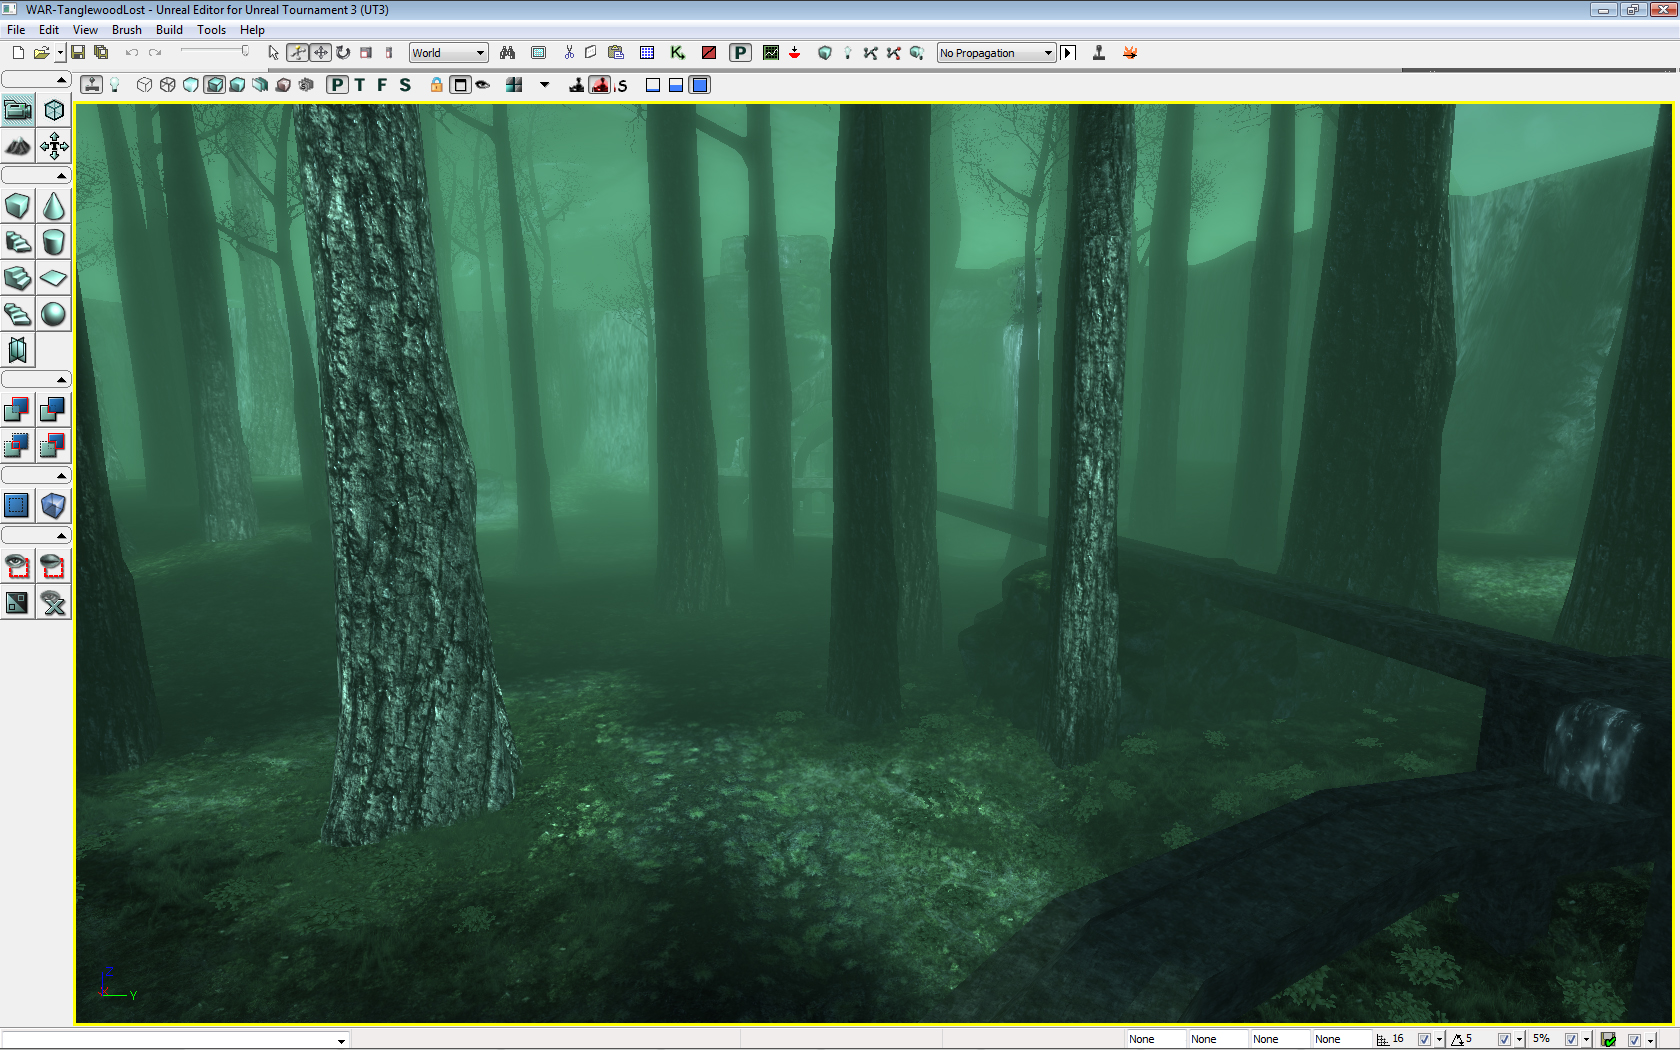Image resolution: width=1680 pixels, height=1050 pixels.
Task: Click the Paste clipboard icon
Action: click(x=616, y=53)
